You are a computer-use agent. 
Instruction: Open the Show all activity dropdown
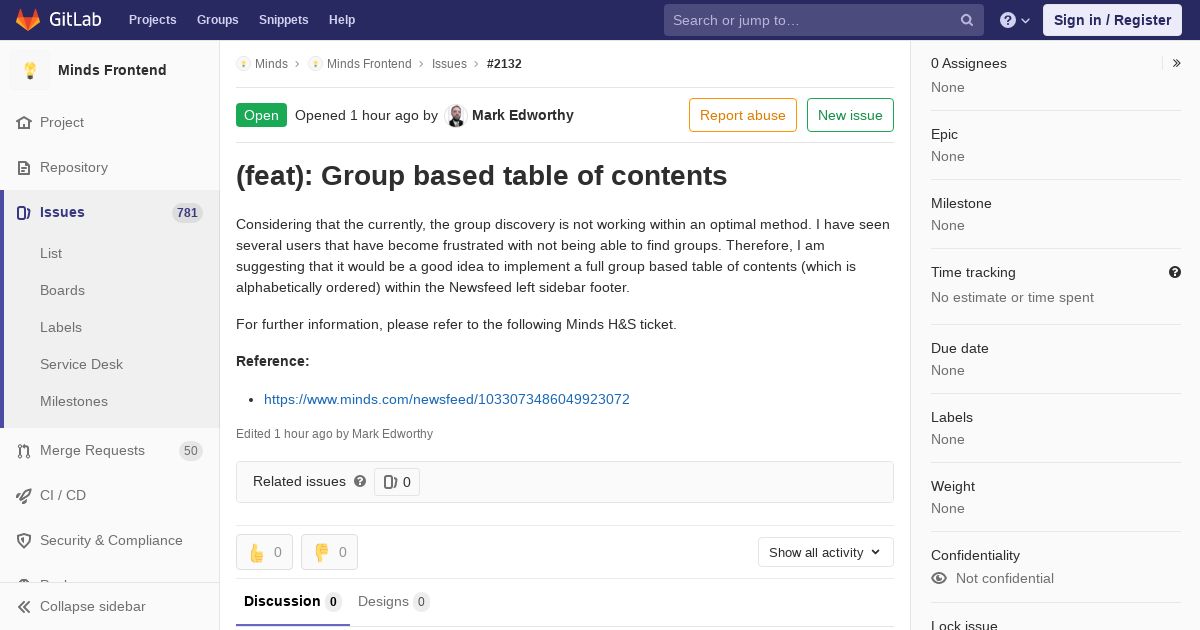click(x=825, y=552)
